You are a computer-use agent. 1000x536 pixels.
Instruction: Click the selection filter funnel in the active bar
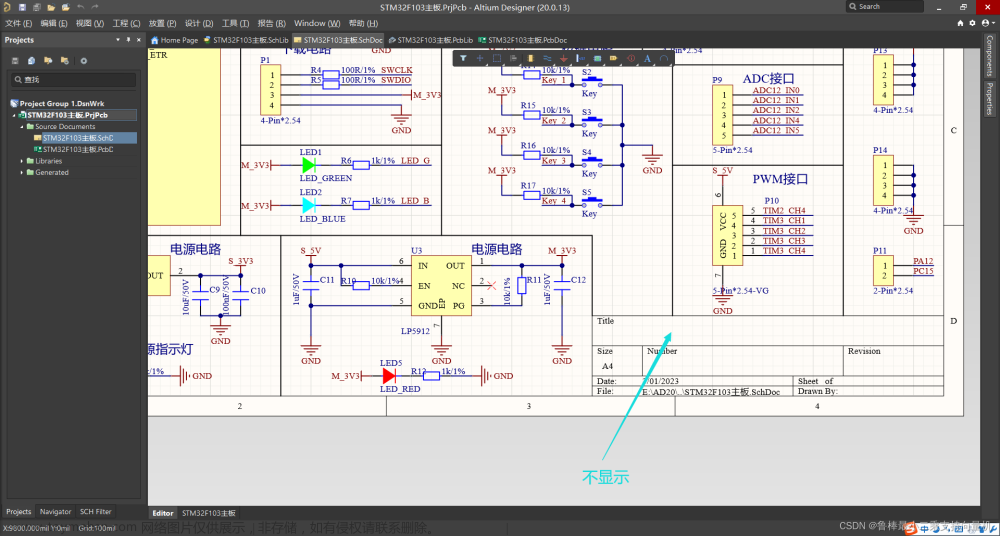[464, 58]
